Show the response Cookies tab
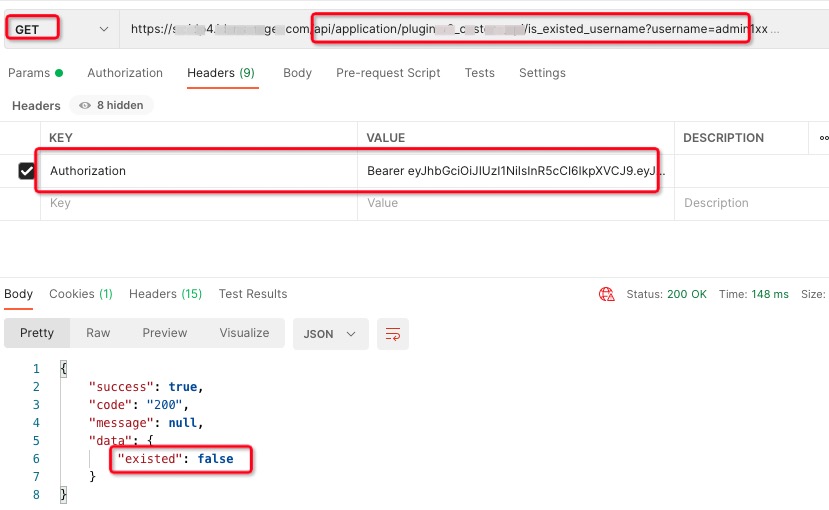The width and height of the screenshot is (829, 510). (80, 294)
